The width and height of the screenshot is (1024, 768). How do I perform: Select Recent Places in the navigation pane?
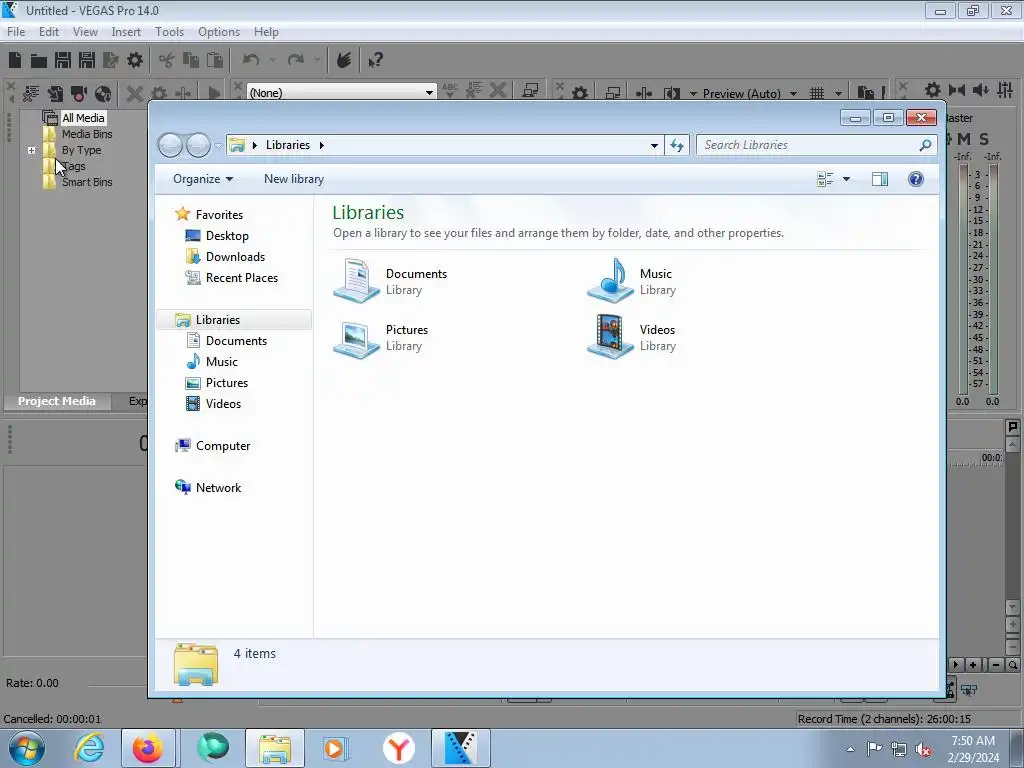pyautogui.click(x=242, y=278)
